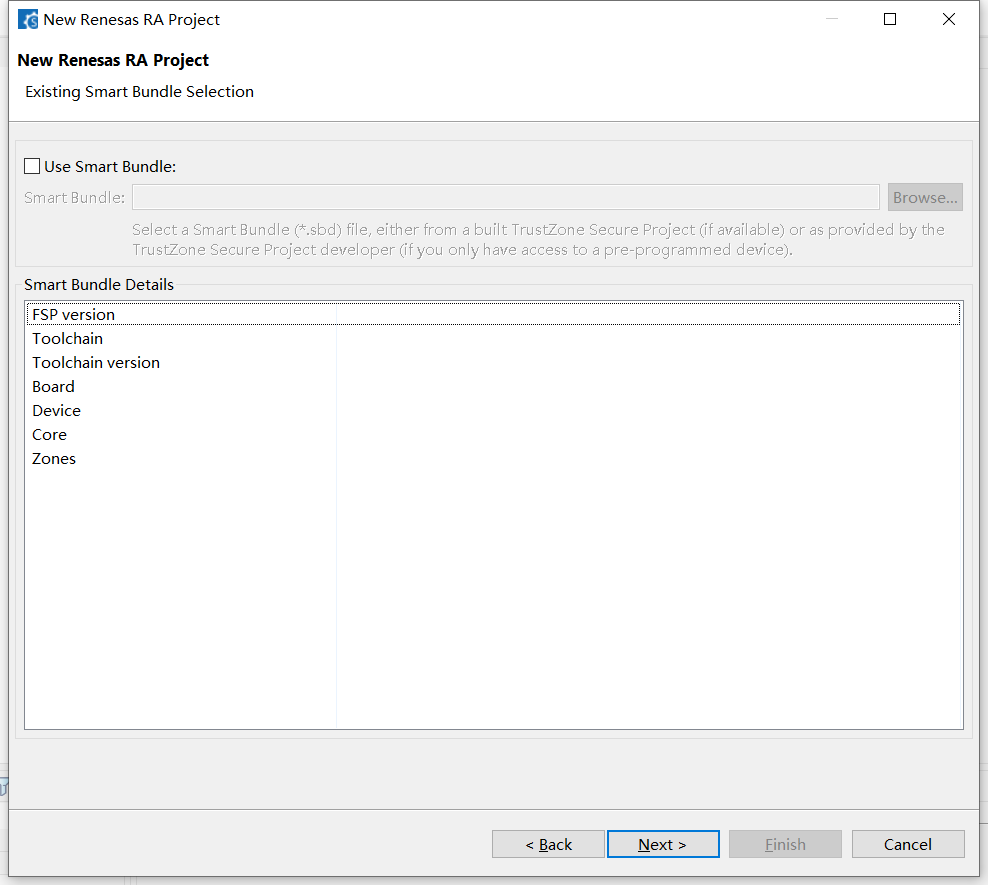Select the Board row

pos(493,386)
